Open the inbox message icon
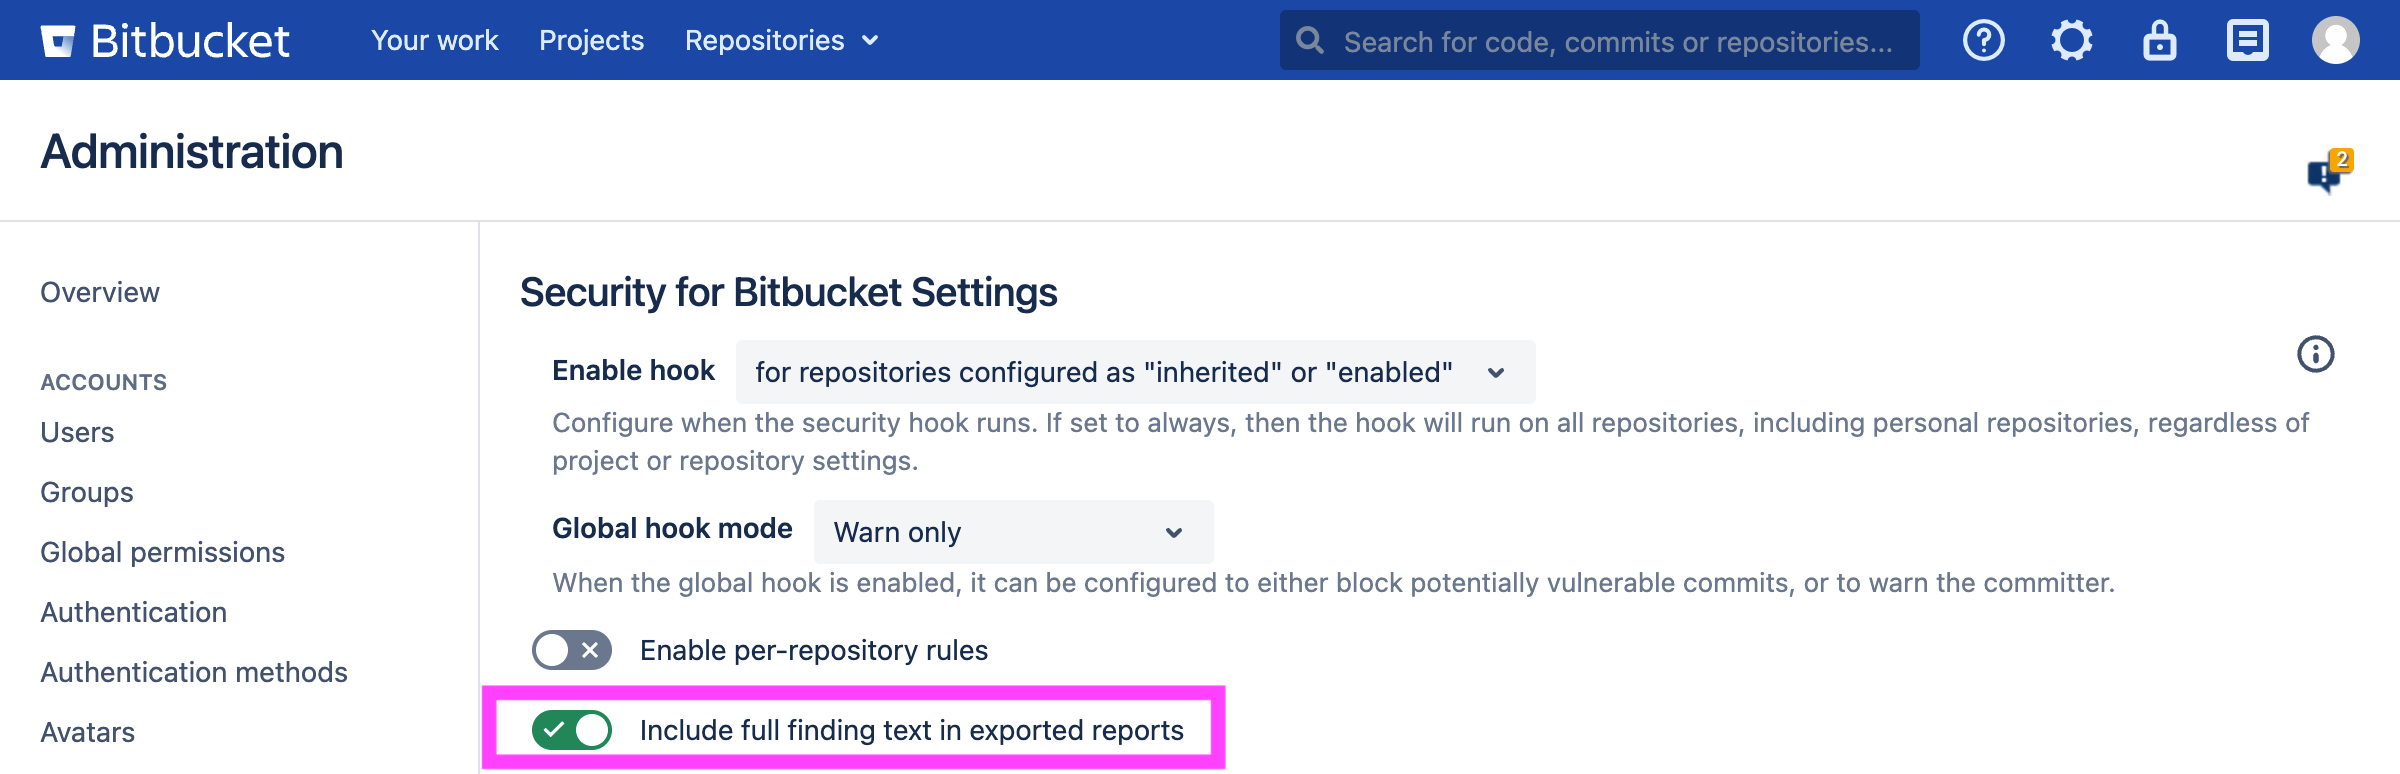This screenshot has width=2400, height=774. point(2247,41)
